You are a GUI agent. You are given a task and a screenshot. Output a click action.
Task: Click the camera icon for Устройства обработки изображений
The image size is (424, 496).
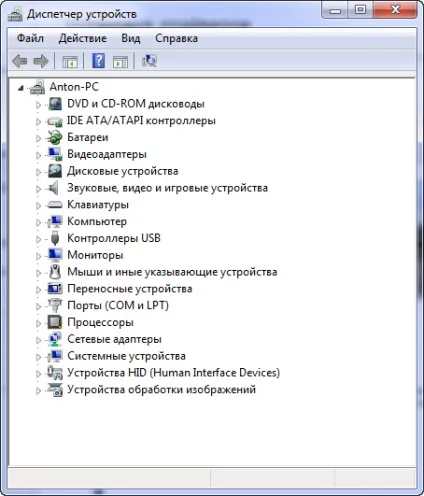[55, 390]
